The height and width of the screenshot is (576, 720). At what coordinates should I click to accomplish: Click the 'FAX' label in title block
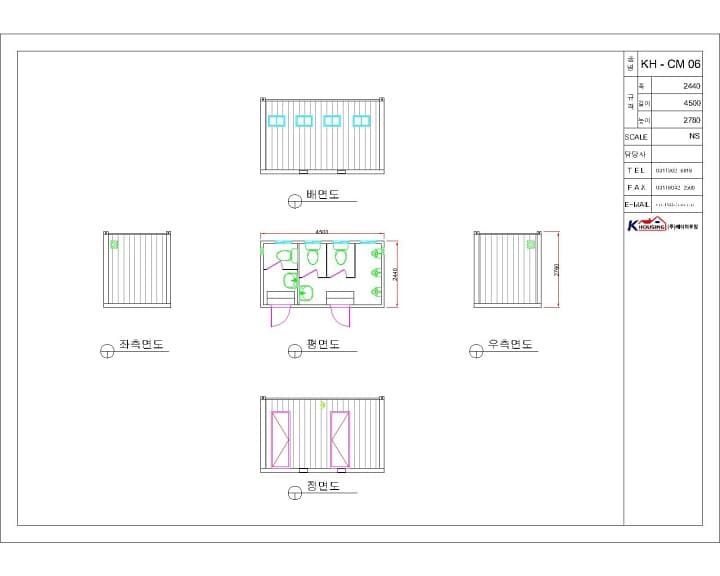coord(636,187)
